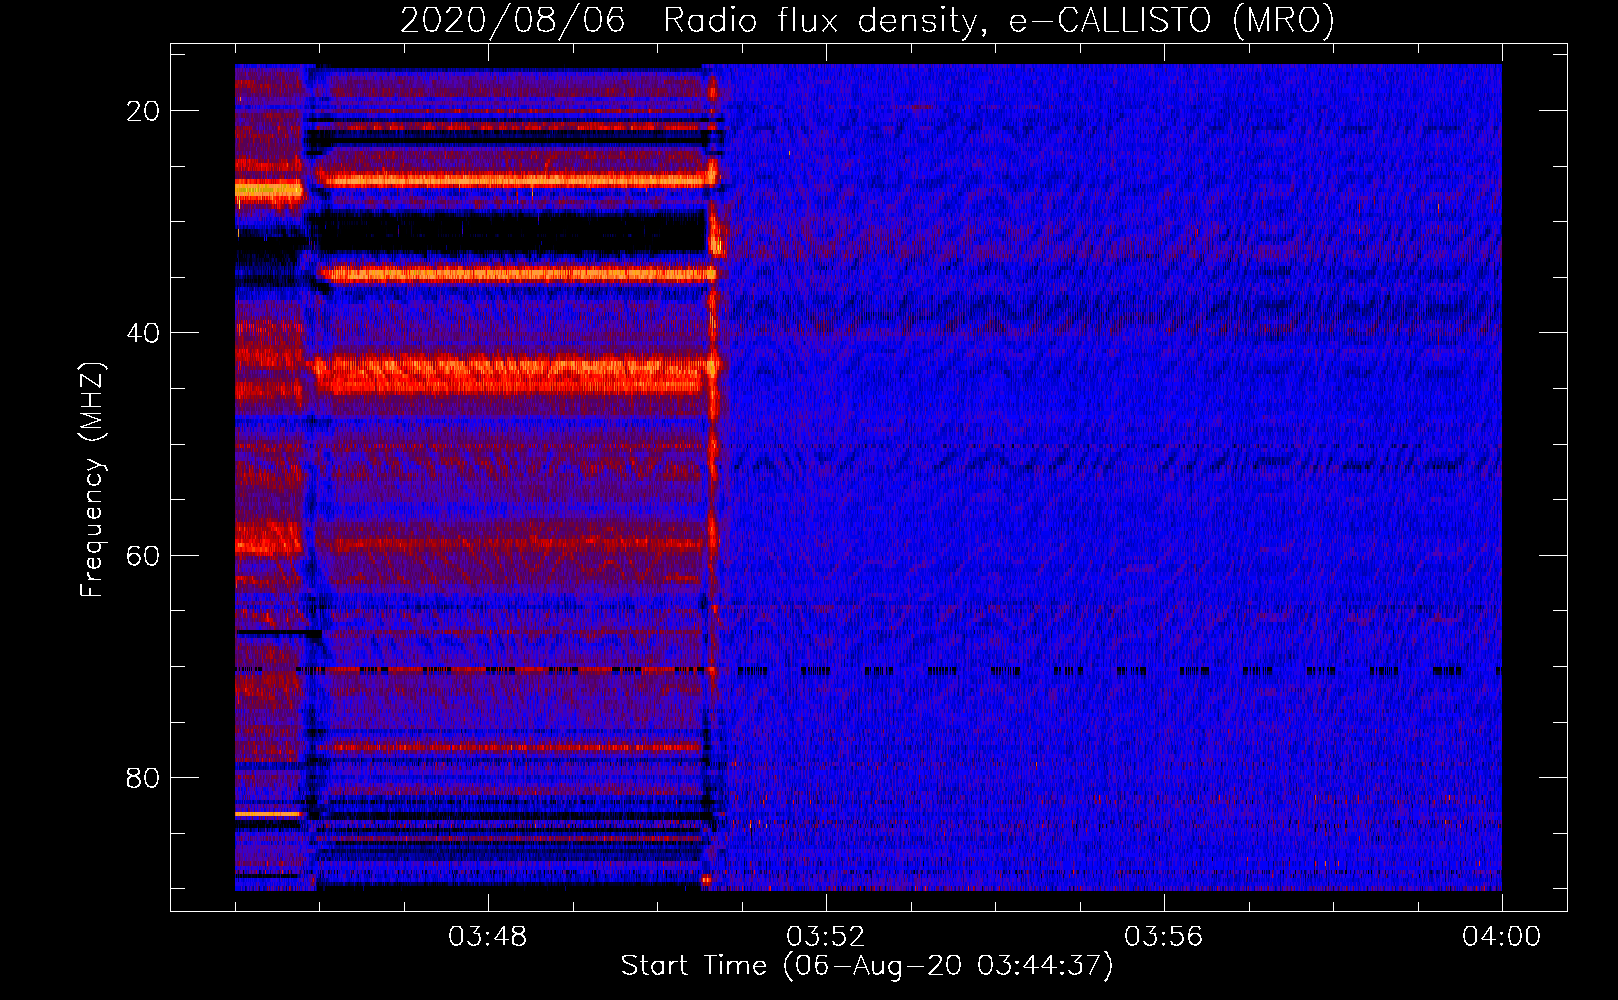
Task: Click the '60' frequency tick label
Action: point(144,555)
